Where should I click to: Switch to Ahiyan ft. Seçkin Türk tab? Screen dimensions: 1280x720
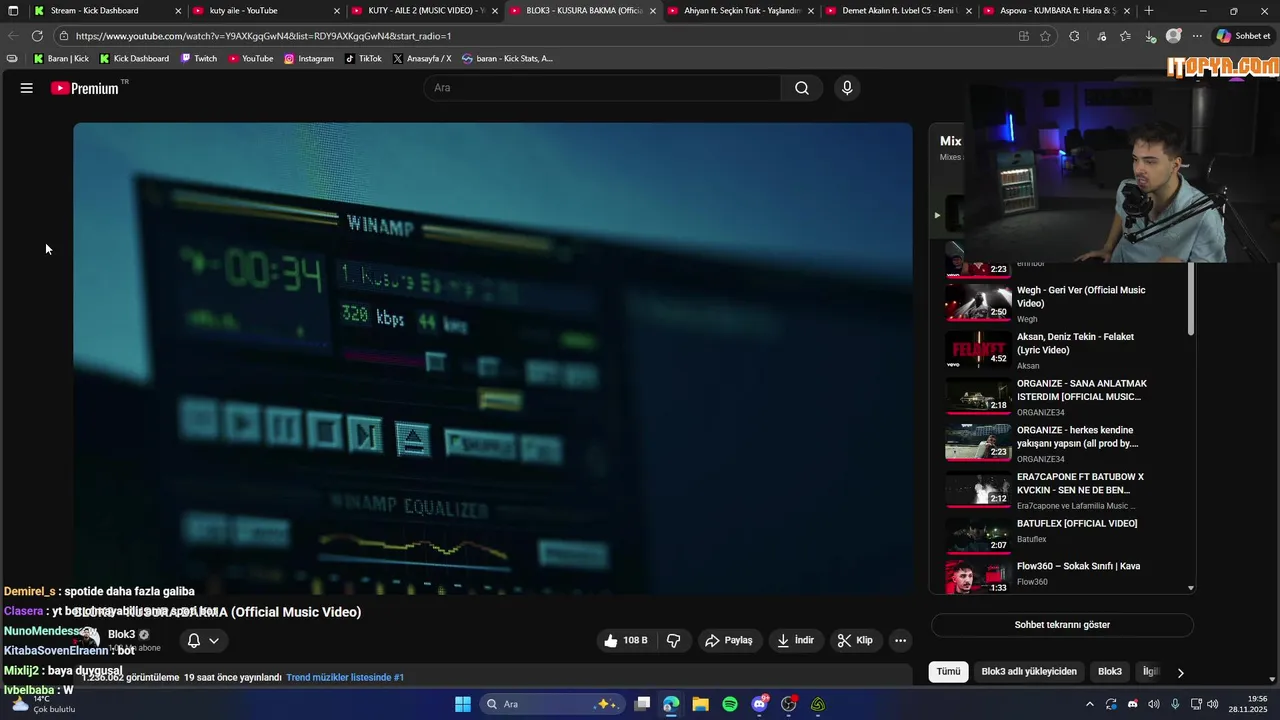click(x=741, y=10)
